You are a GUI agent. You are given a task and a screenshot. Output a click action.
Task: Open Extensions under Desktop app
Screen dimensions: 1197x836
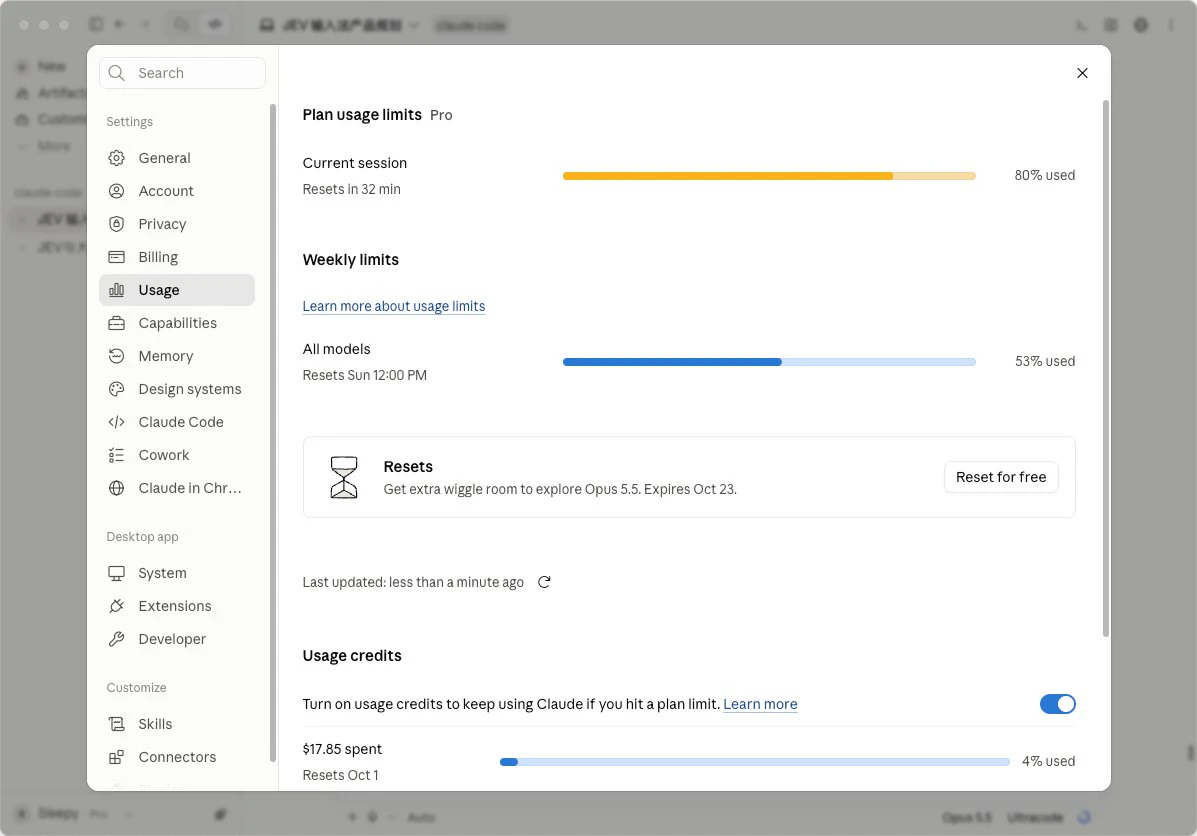[176, 606]
